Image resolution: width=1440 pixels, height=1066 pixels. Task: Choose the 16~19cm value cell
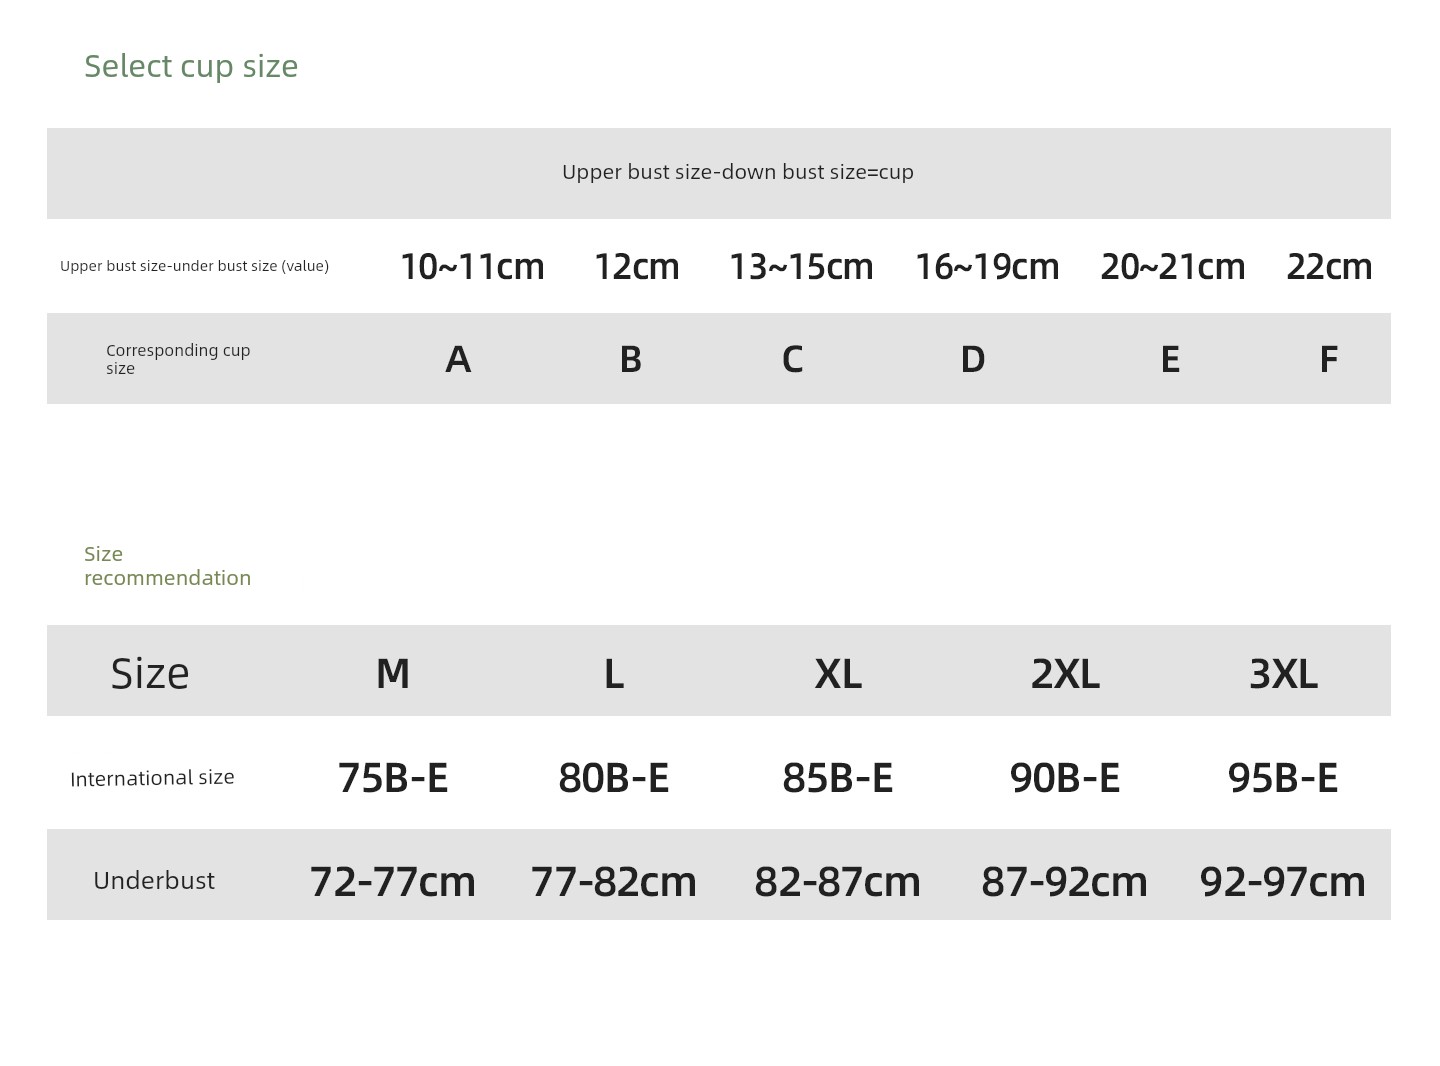click(x=987, y=267)
